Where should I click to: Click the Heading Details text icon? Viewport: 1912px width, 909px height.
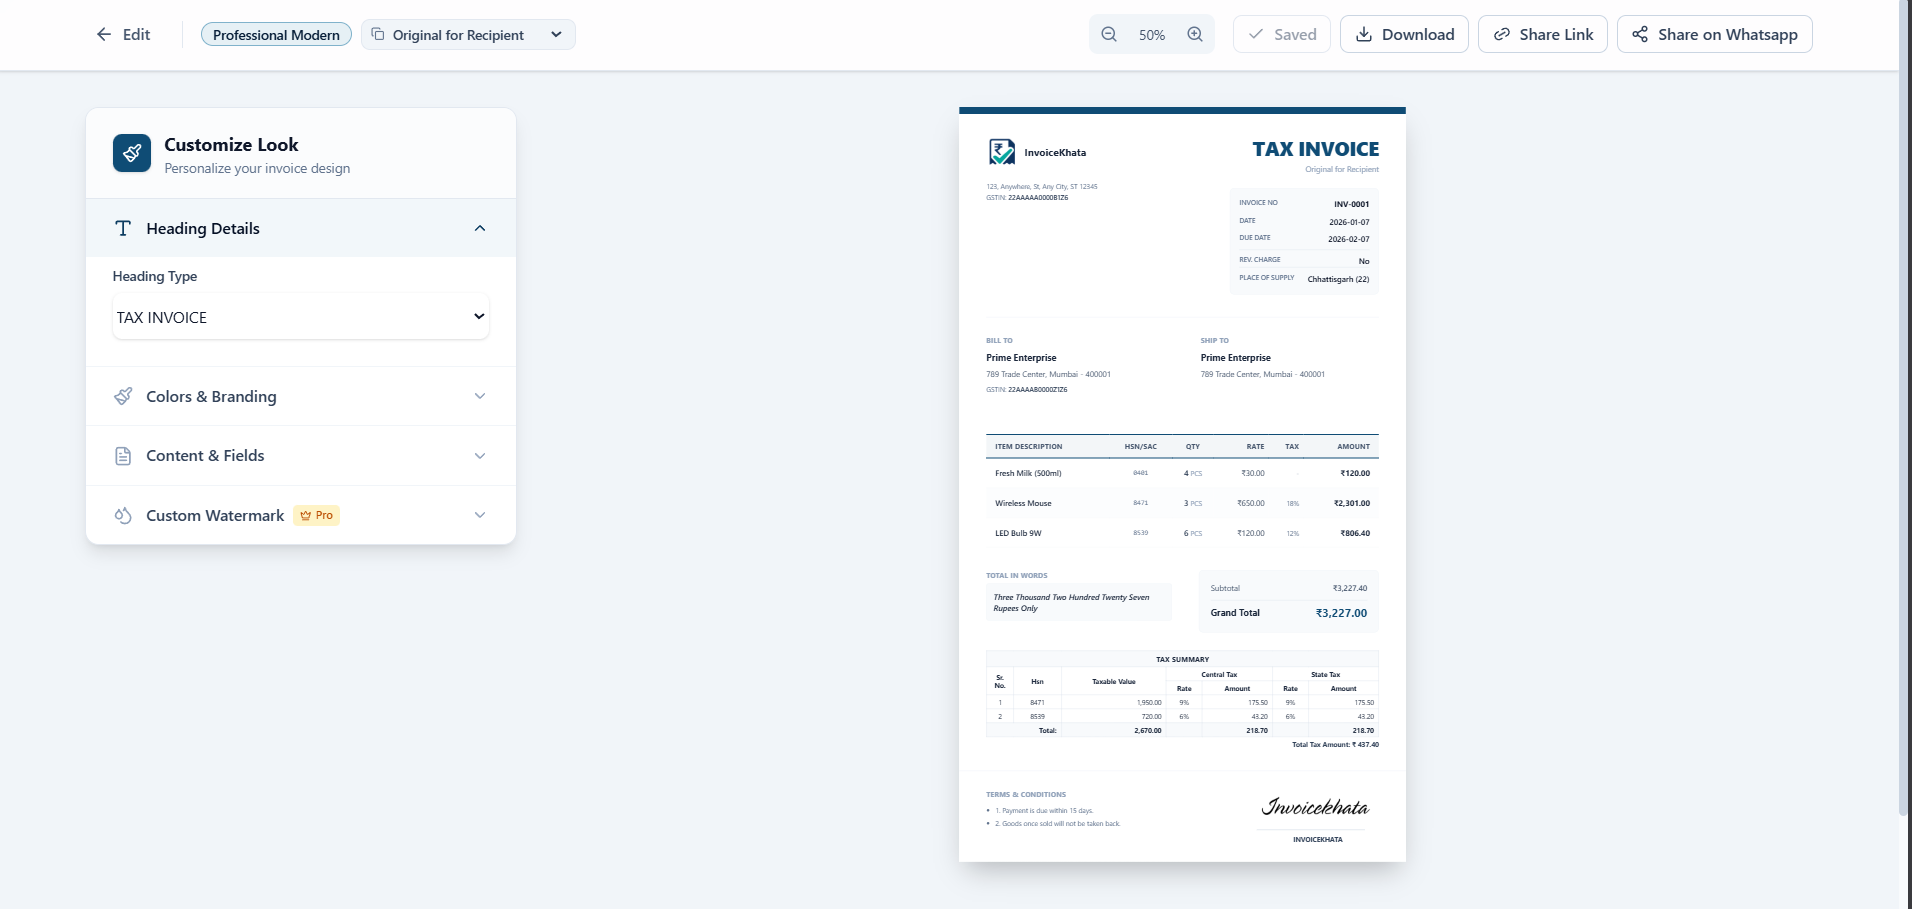tap(122, 228)
